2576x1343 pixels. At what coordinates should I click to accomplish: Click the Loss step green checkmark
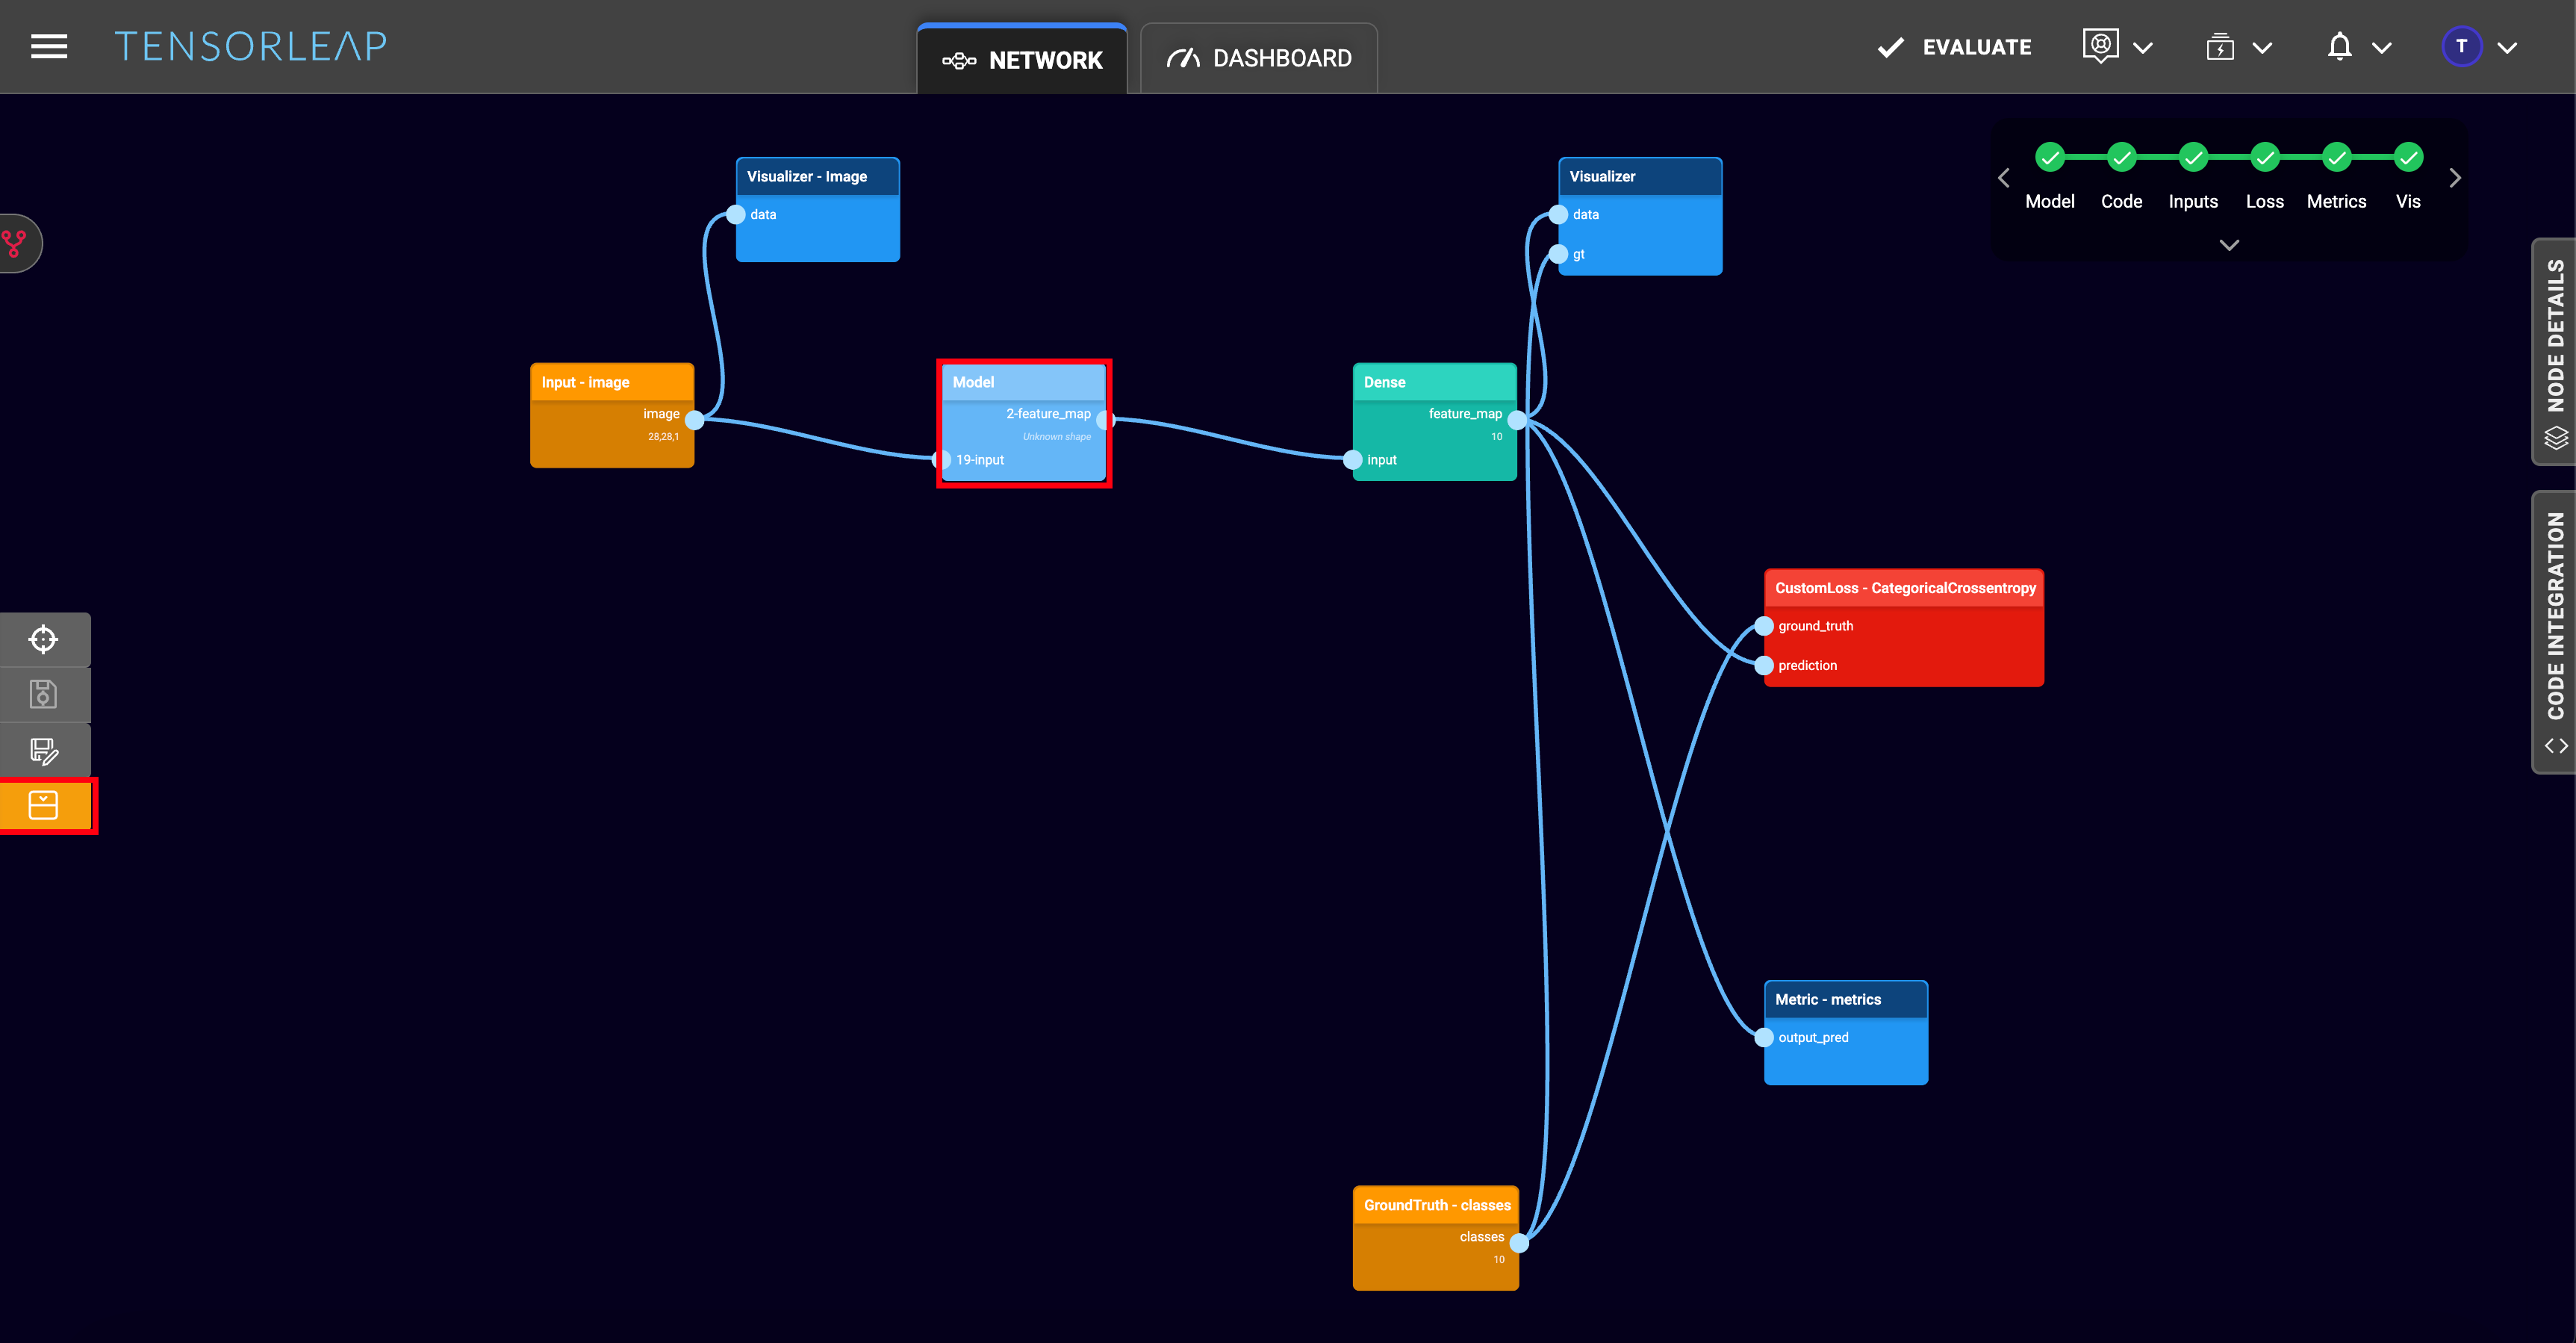pos(2264,157)
